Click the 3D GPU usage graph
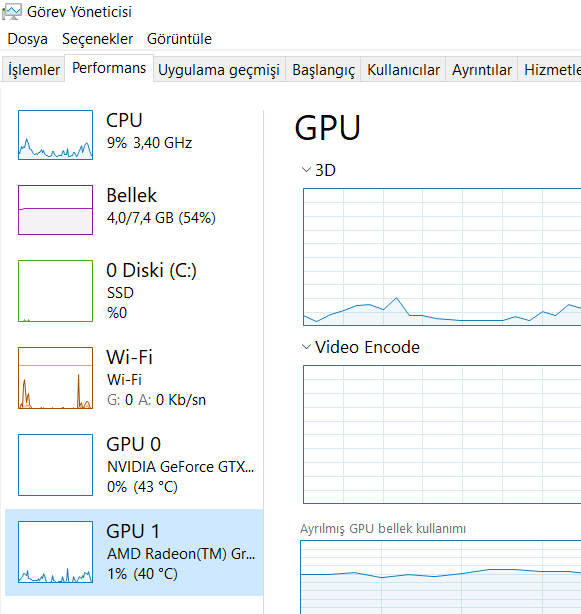The width and height of the screenshot is (581, 614). point(442,257)
